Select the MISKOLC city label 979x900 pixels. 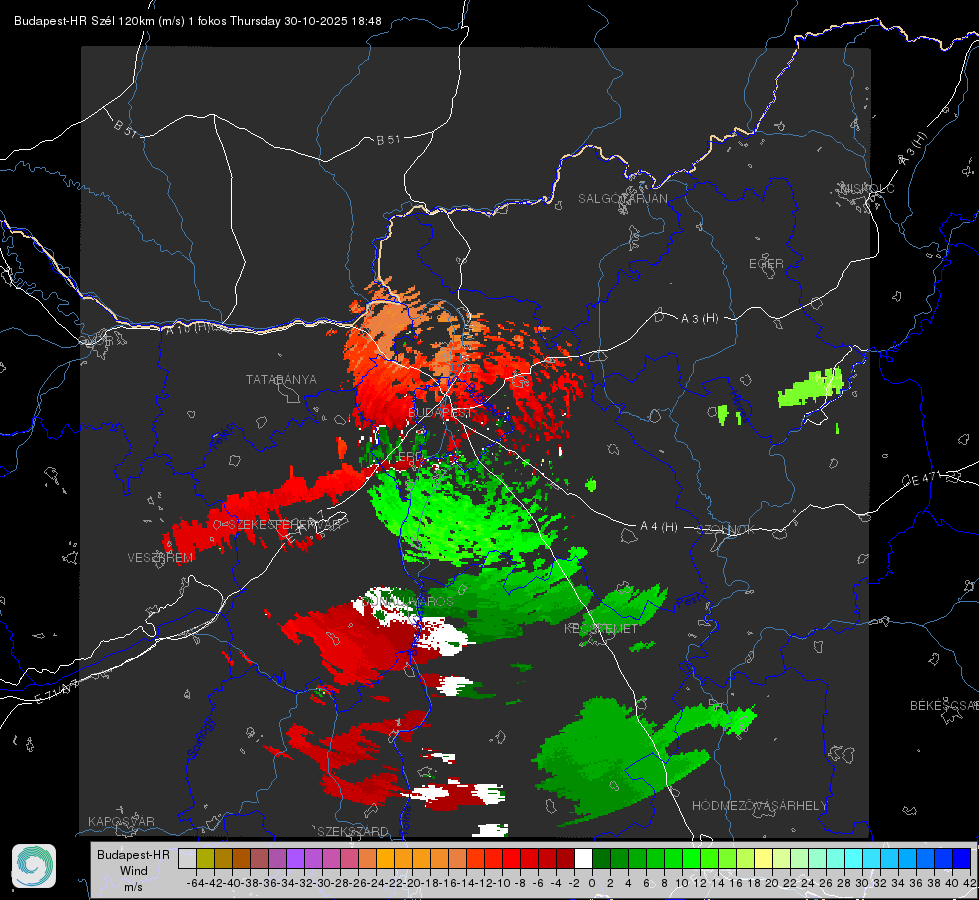coord(867,188)
